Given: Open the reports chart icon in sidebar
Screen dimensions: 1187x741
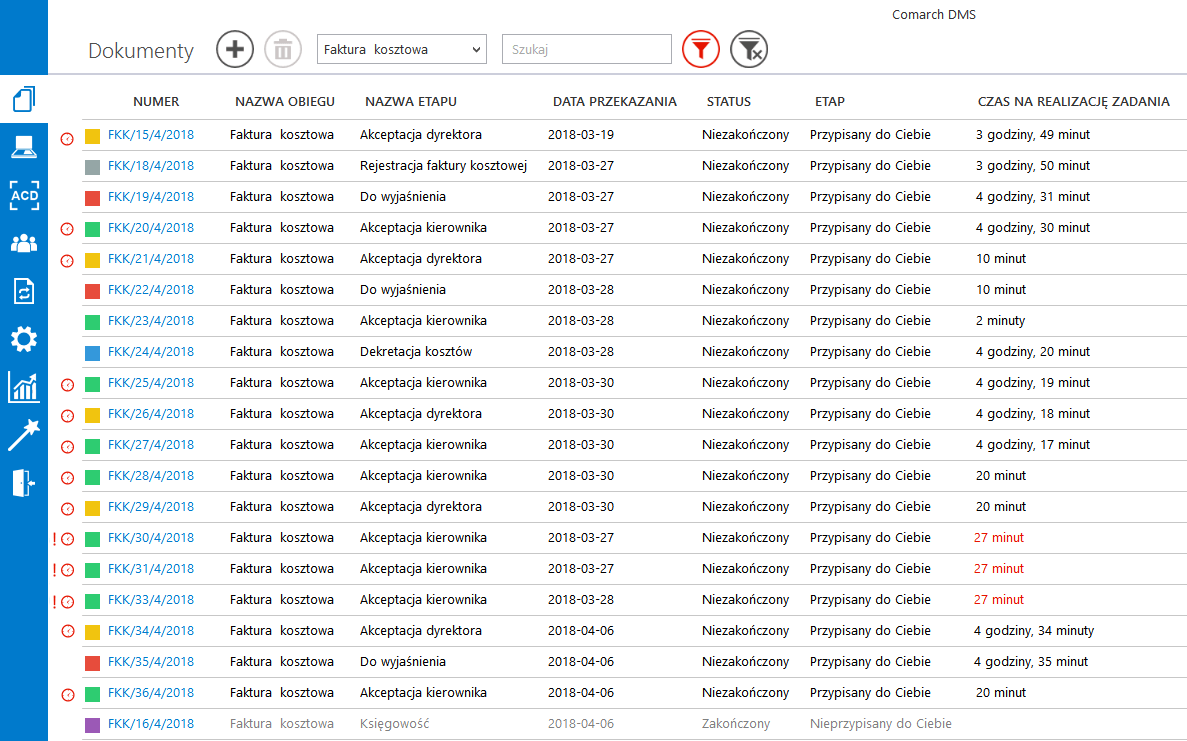Looking at the screenshot, I should [23, 387].
